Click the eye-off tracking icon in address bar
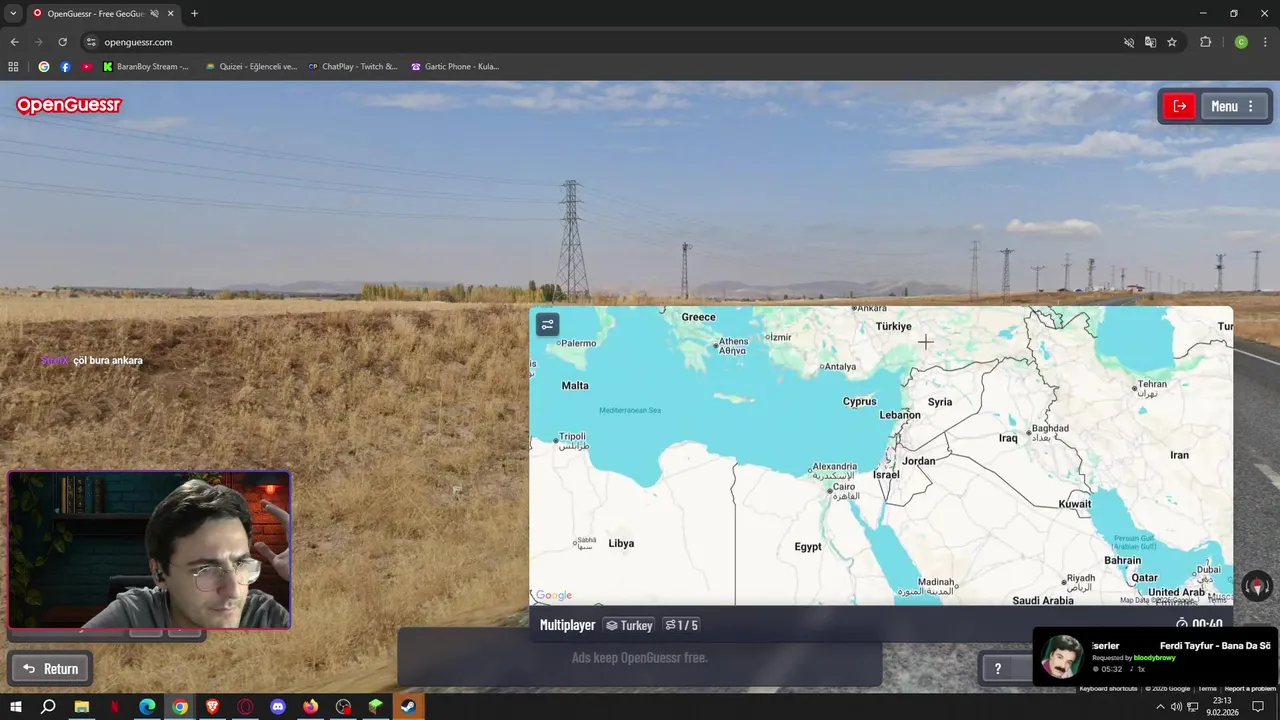Viewport: 1280px width, 720px height. tap(1129, 42)
